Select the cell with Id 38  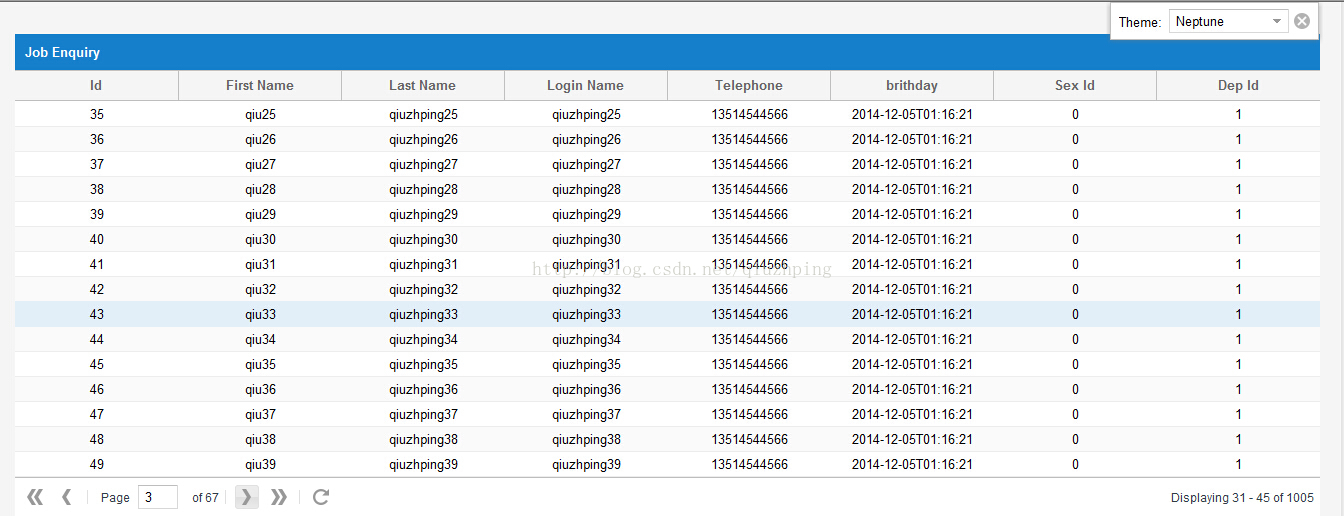pos(96,189)
